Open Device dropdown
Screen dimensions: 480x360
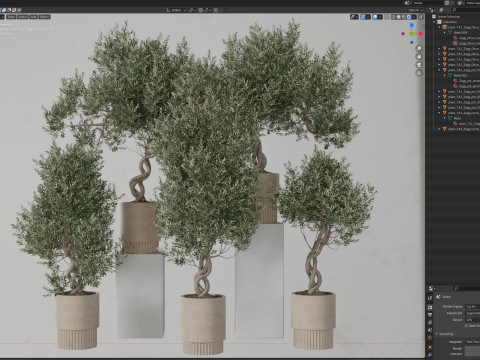(x=473, y=319)
